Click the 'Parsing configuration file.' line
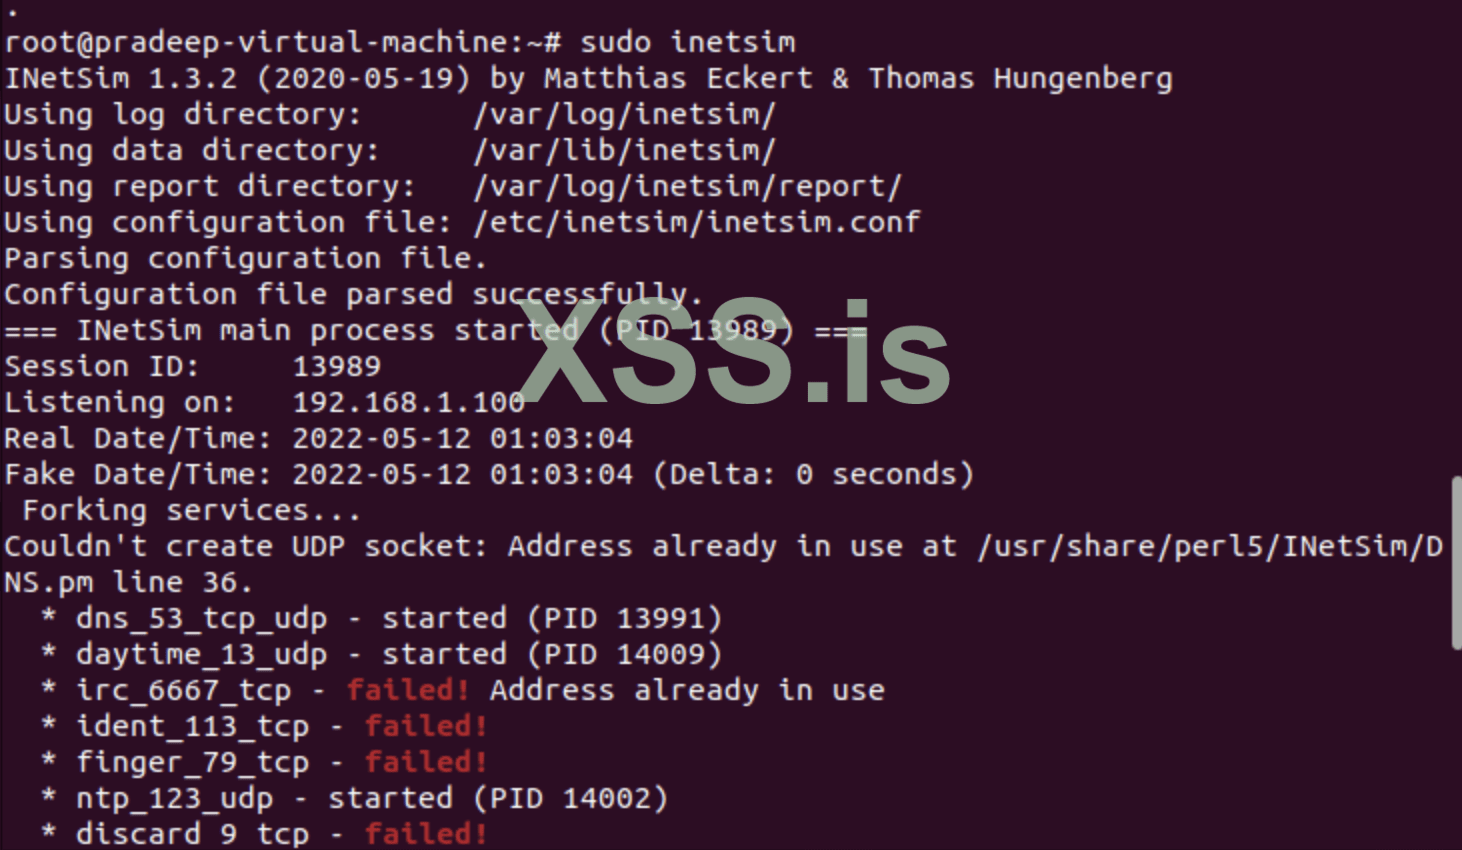 (245, 258)
